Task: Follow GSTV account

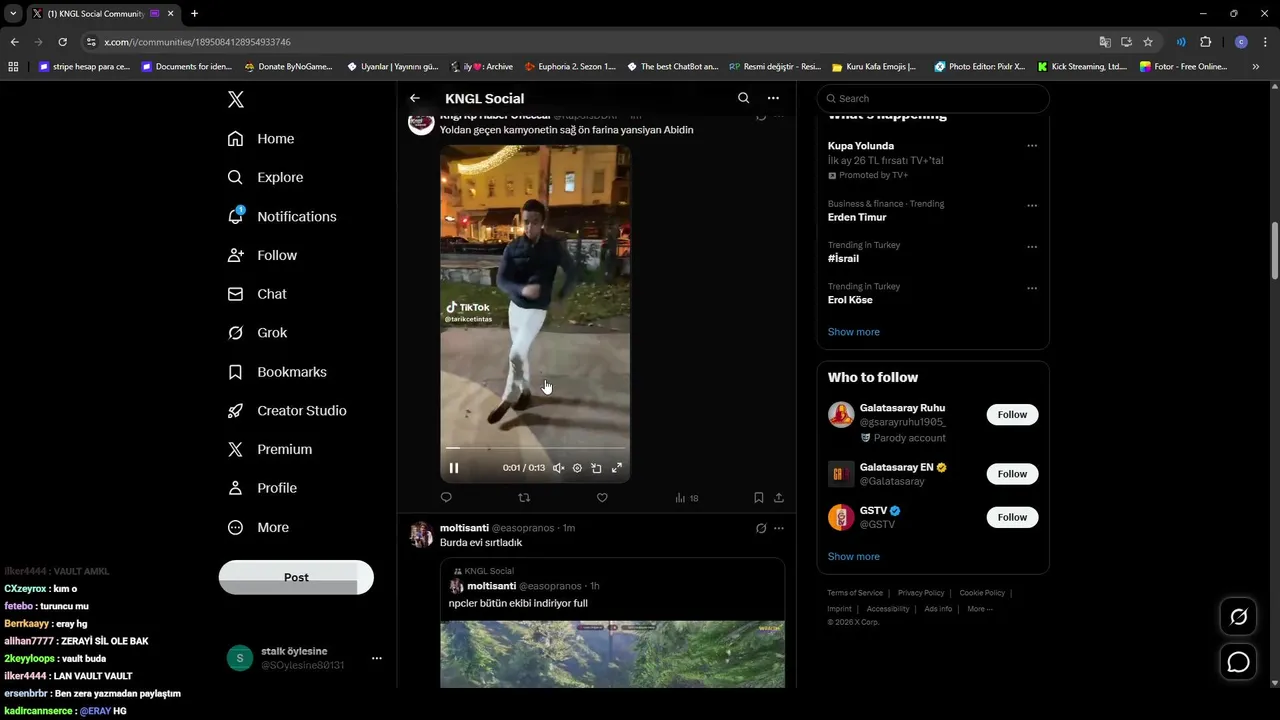Action: 1012,517
